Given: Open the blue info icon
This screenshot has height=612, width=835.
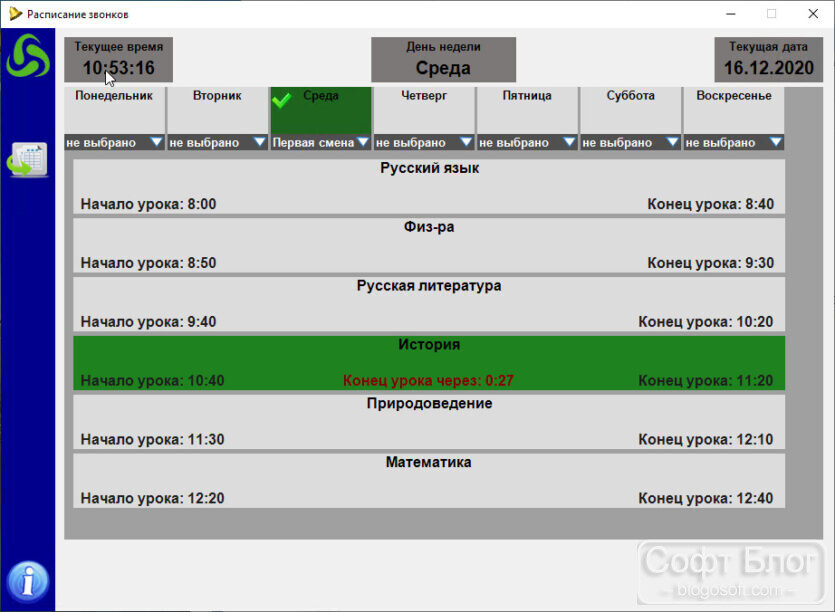Looking at the screenshot, I should (x=28, y=581).
